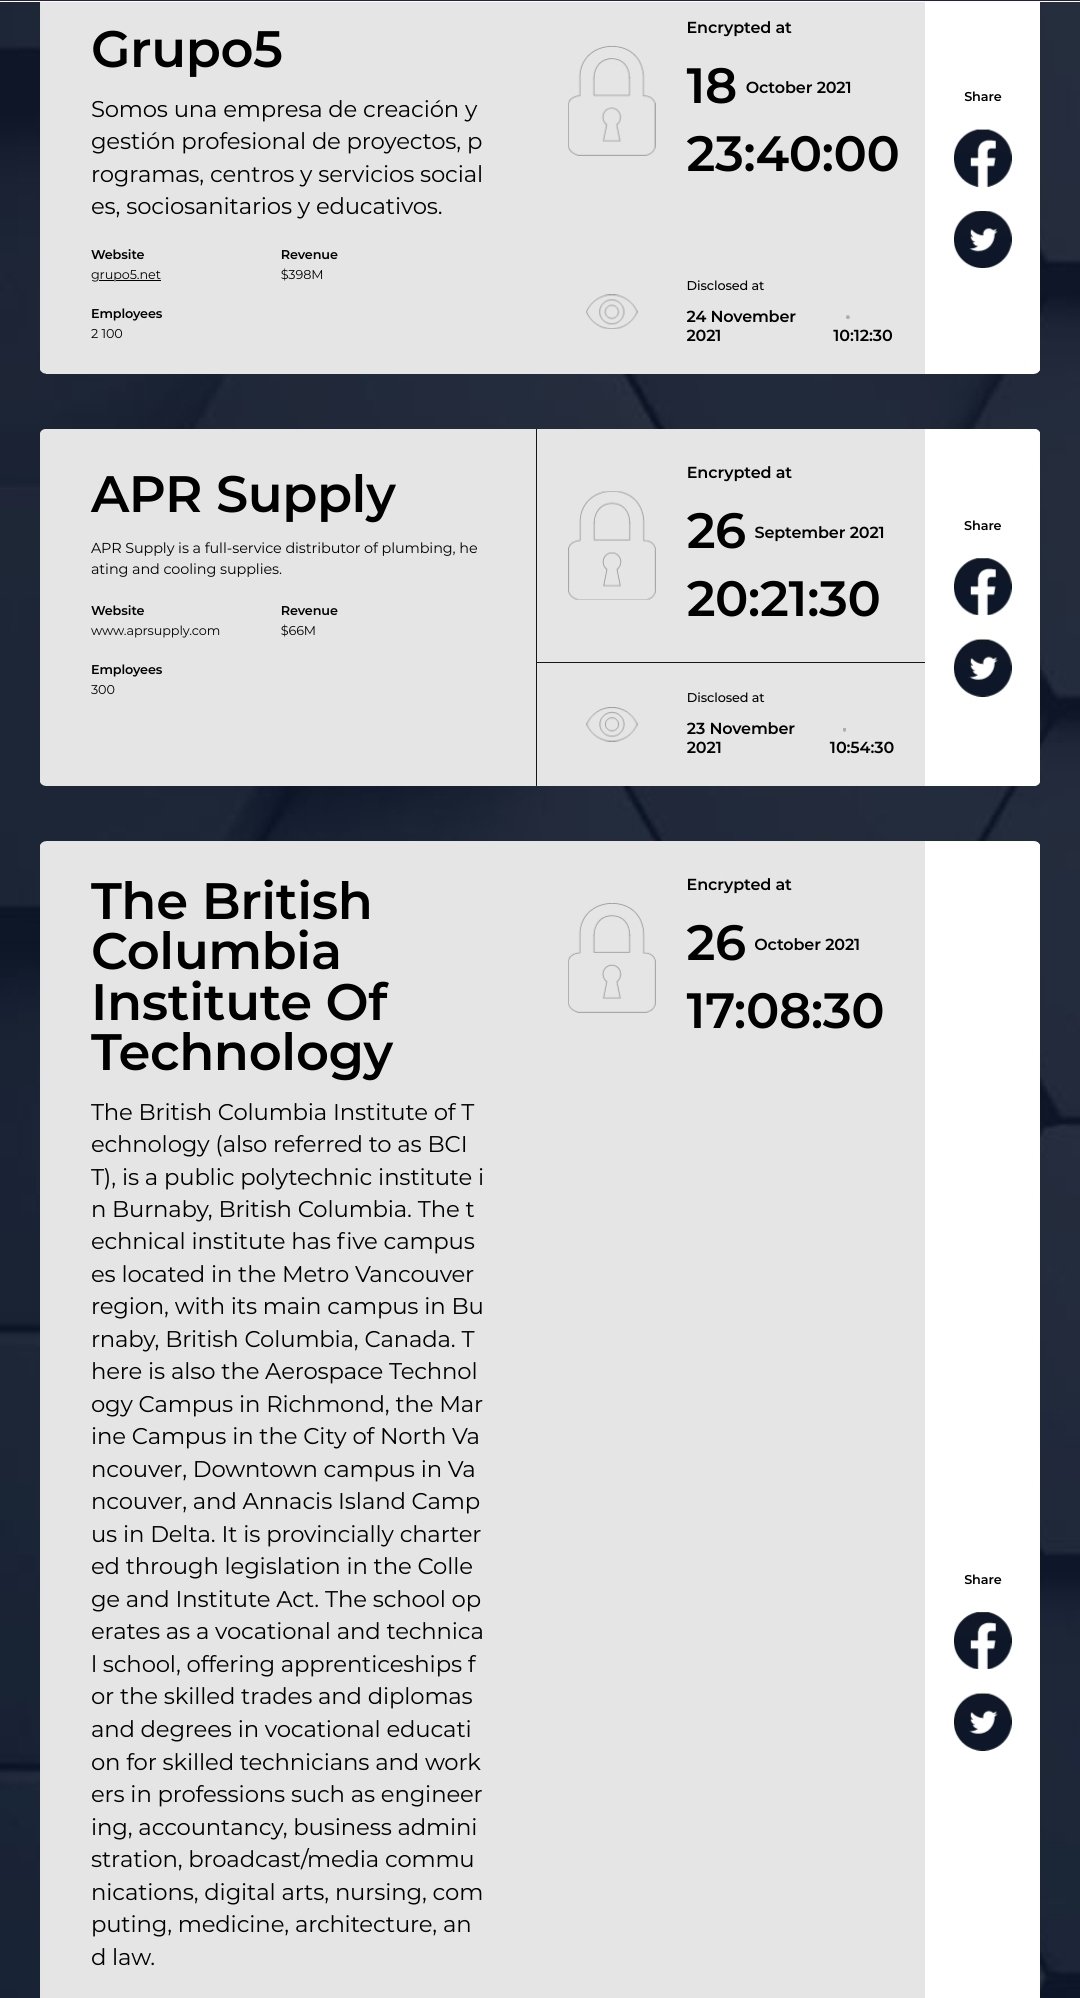Open the www.aprsupply.com website text
The width and height of the screenshot is (1080, 1998).
pyautogui.click(x=155, y=631)
